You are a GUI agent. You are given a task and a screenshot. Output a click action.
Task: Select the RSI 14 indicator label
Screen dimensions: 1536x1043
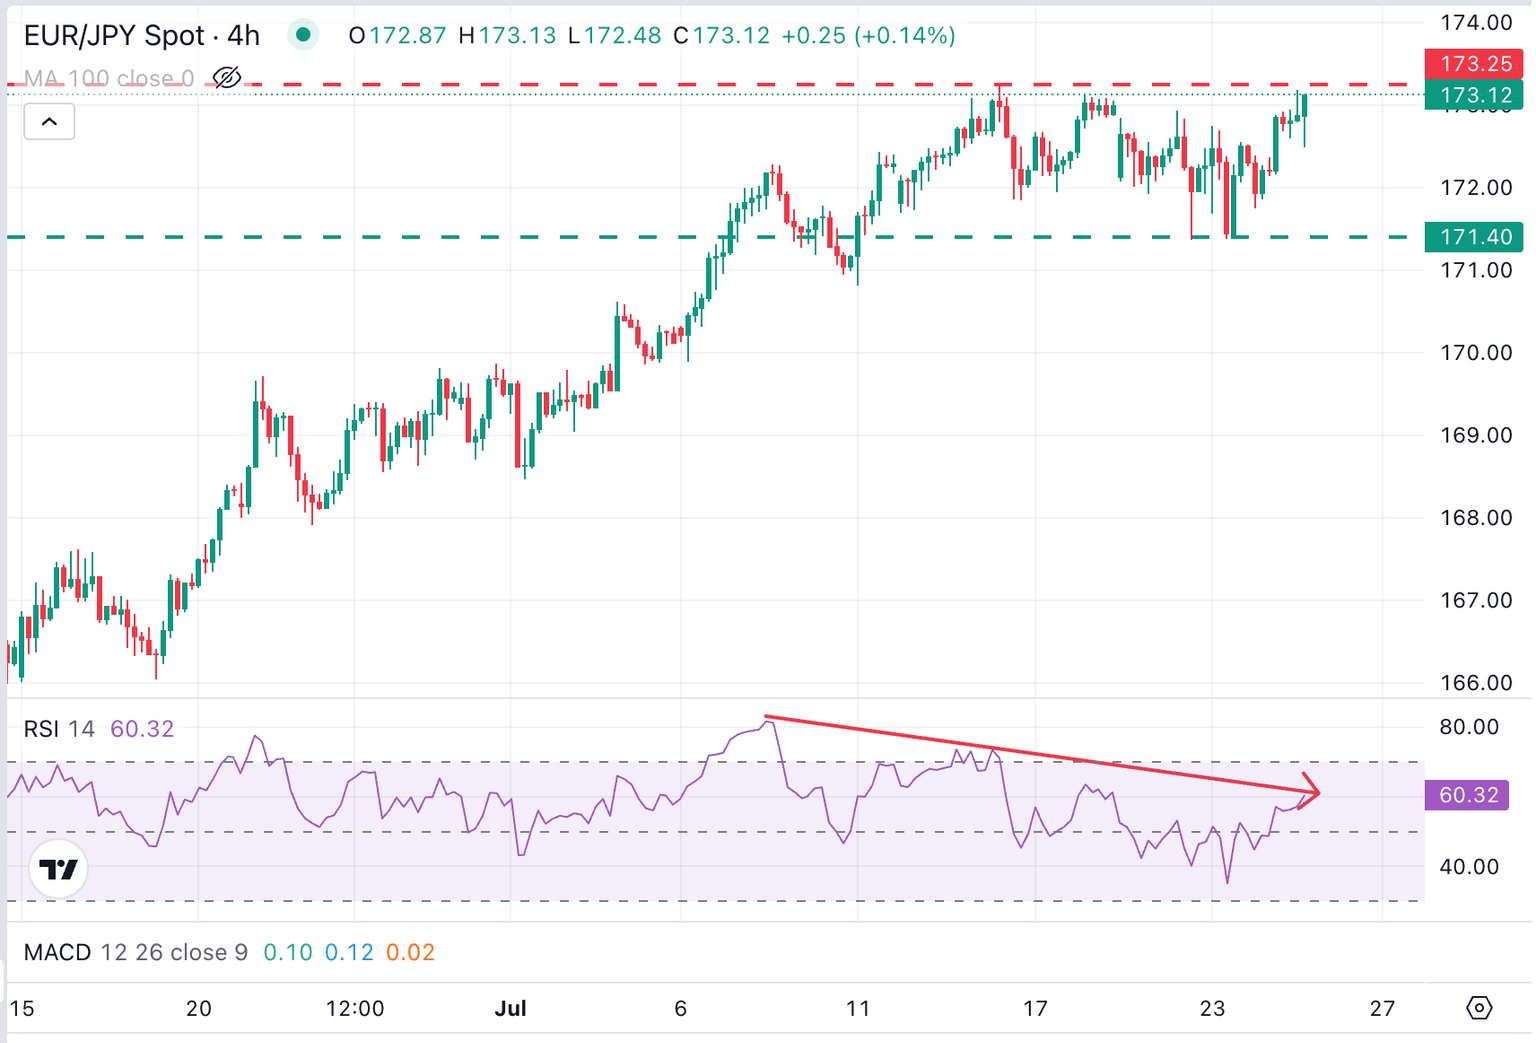pos(55,729)
